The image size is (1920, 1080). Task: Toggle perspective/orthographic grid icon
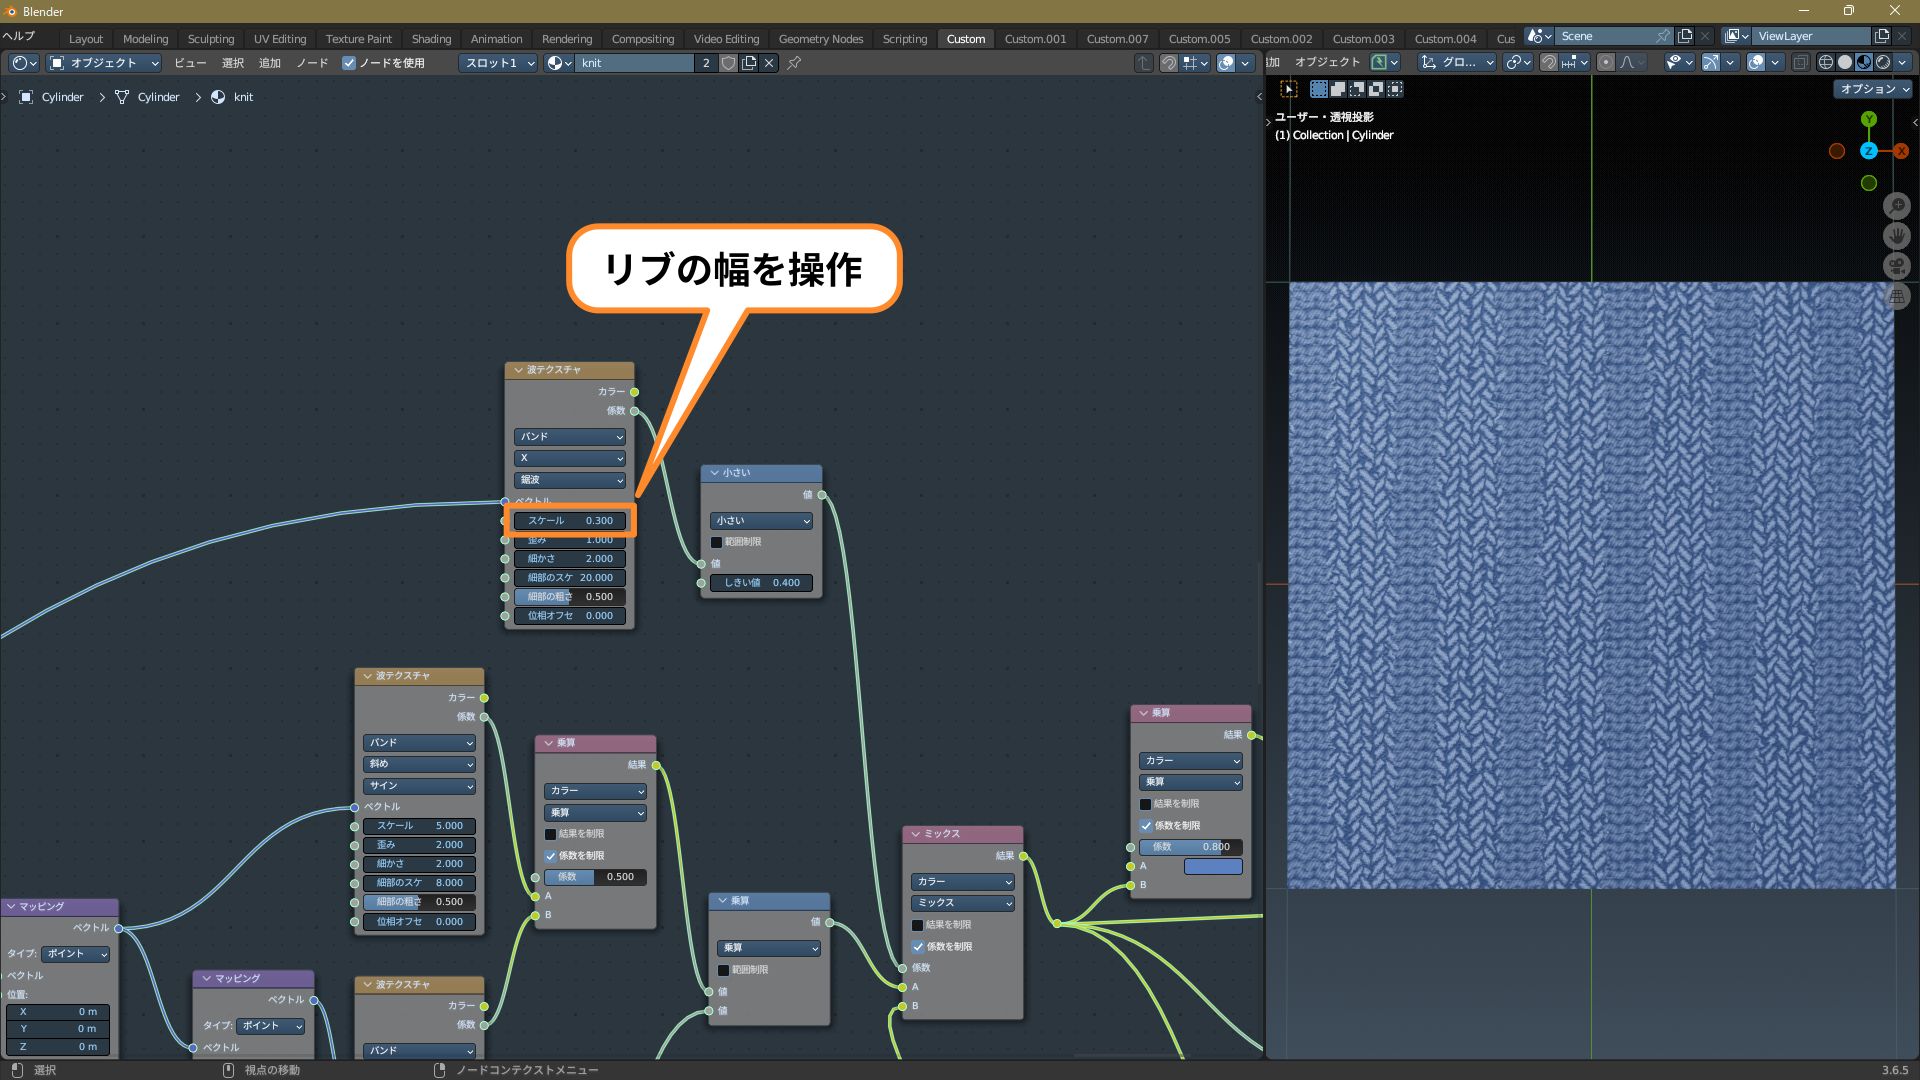[1897, 296]
